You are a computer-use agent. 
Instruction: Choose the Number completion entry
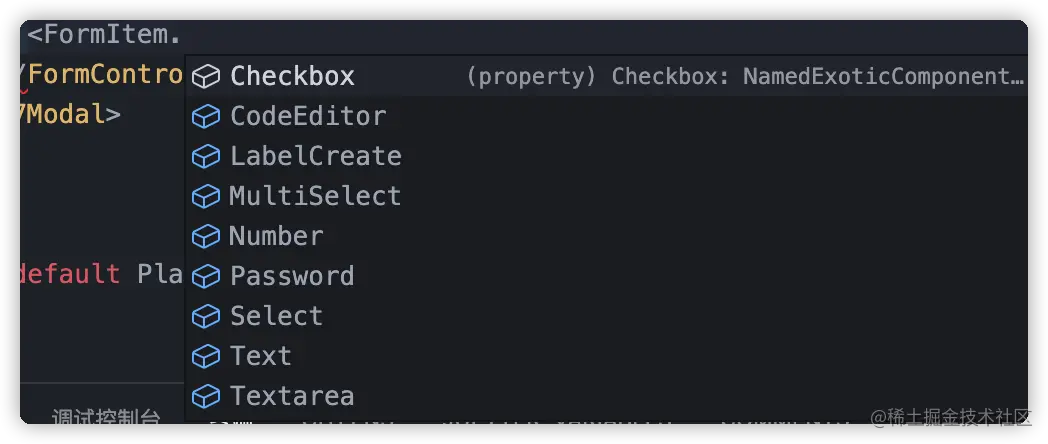point(276,237)
